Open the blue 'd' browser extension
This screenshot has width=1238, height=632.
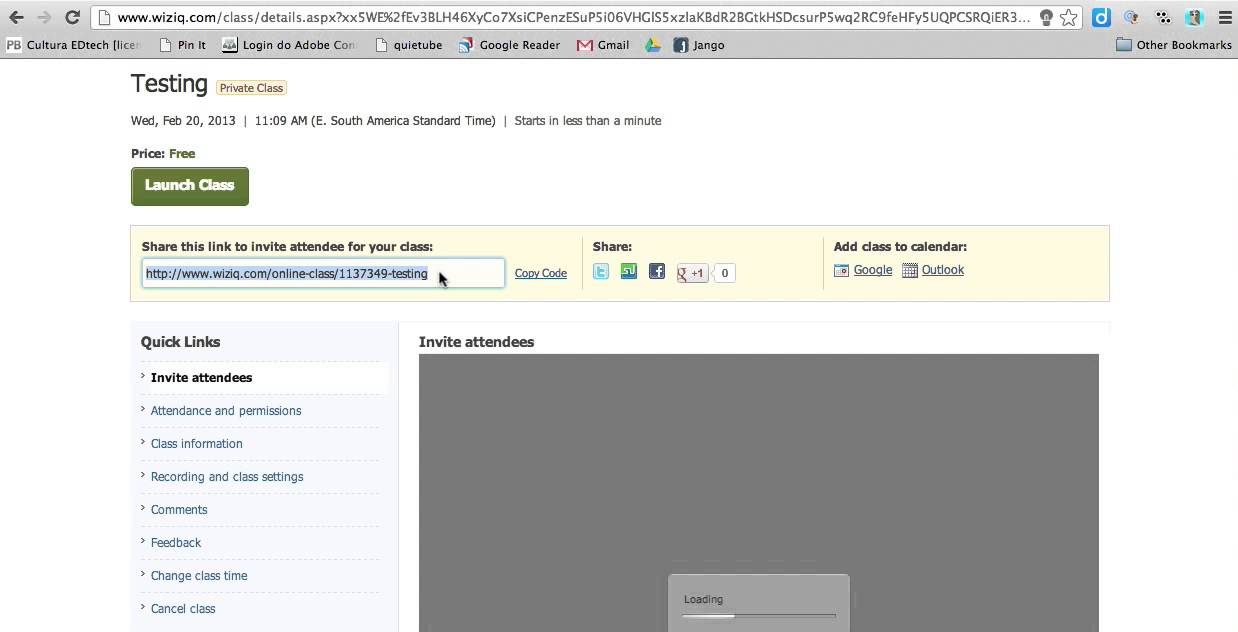[1101, 17]
